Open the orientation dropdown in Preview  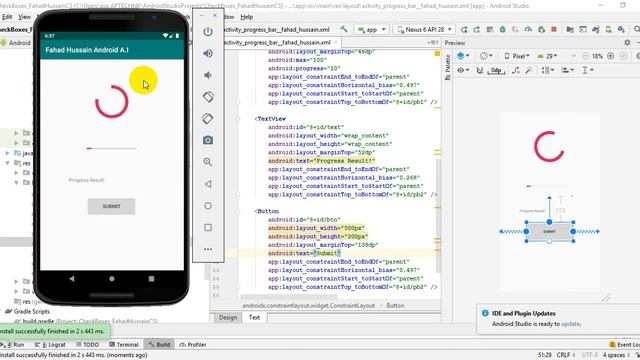click(x=486, y=56)
